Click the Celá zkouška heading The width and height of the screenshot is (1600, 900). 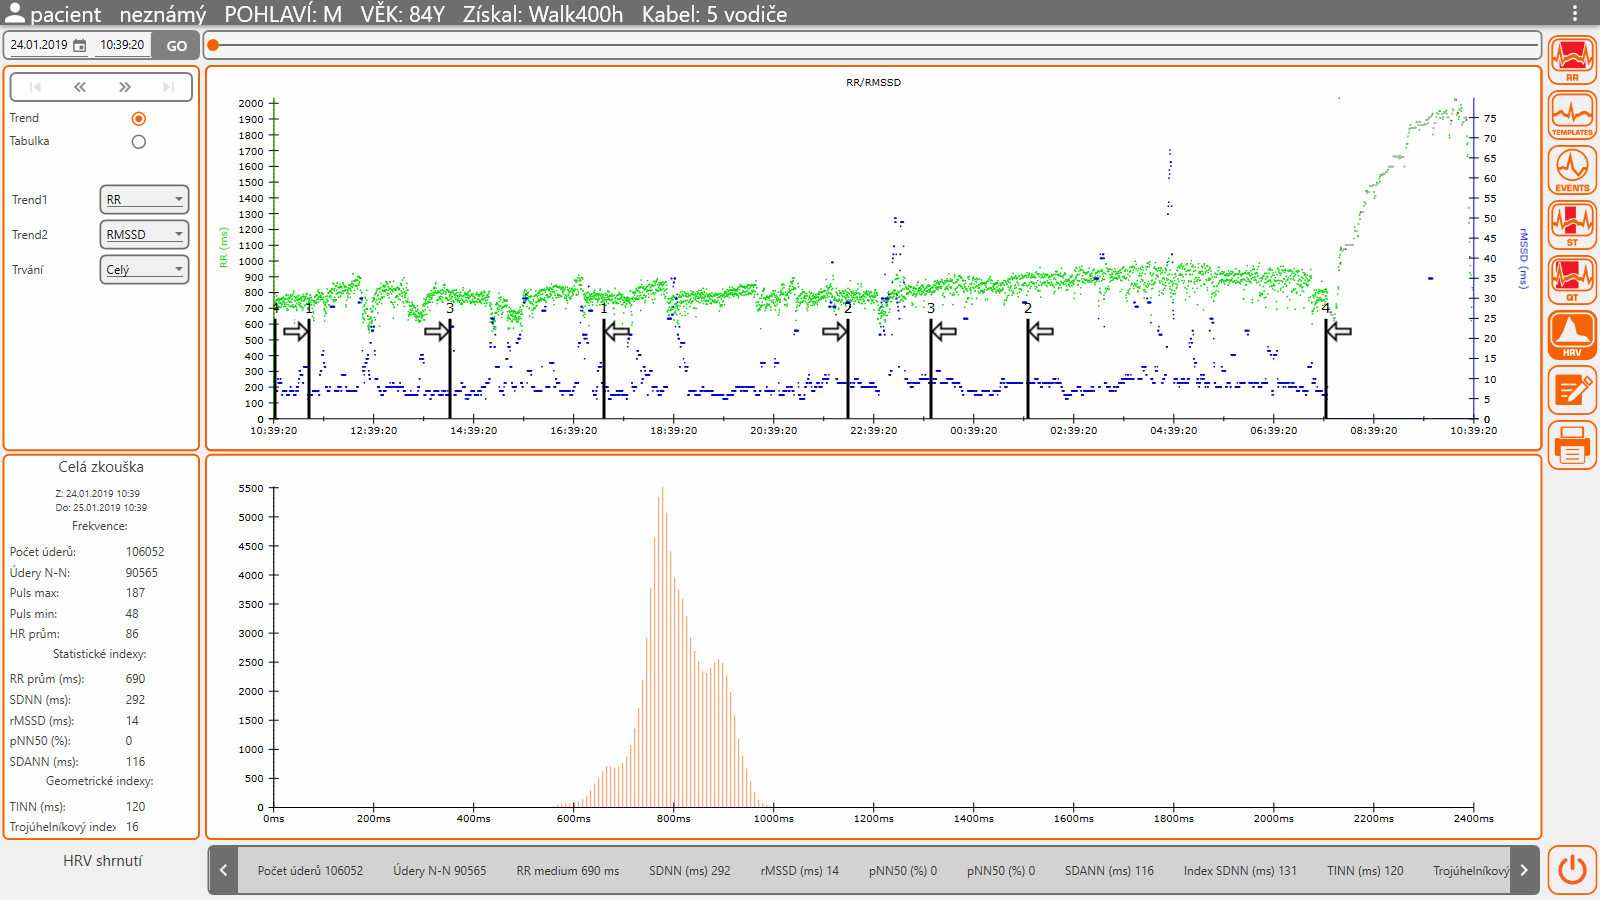(x=101, y=467)
